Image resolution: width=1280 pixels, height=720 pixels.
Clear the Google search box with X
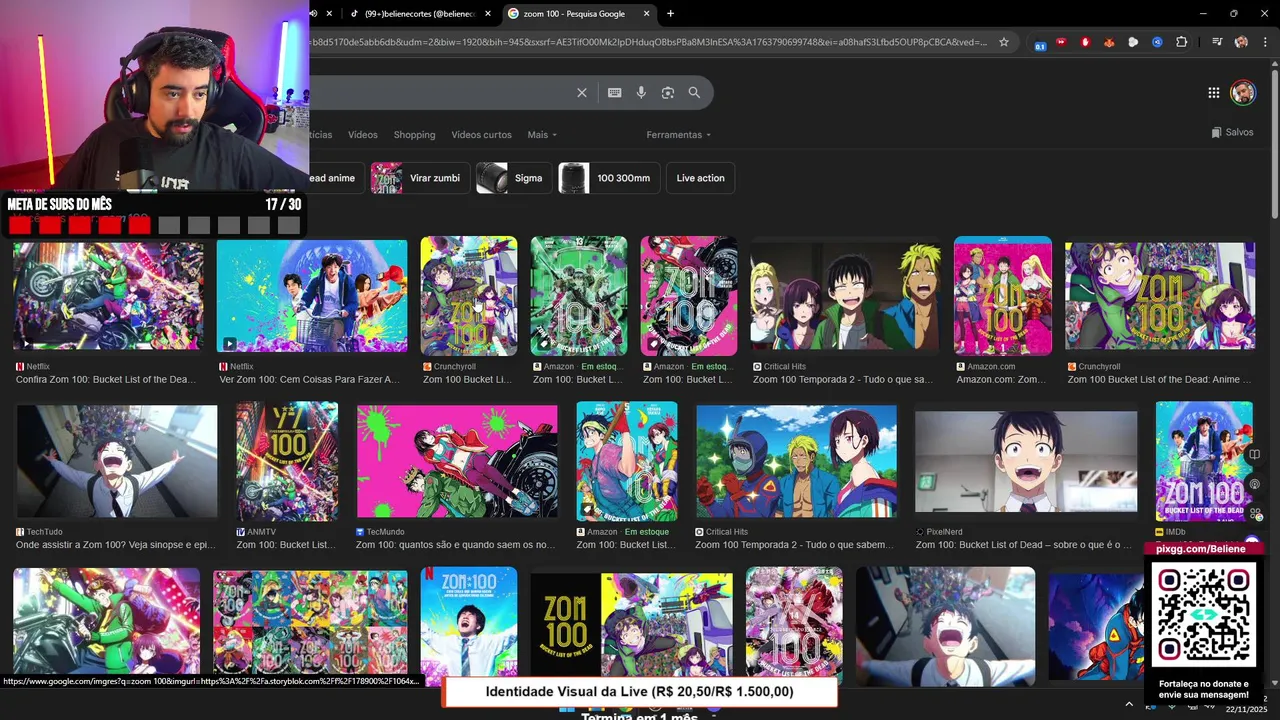[x=582, y=93]
